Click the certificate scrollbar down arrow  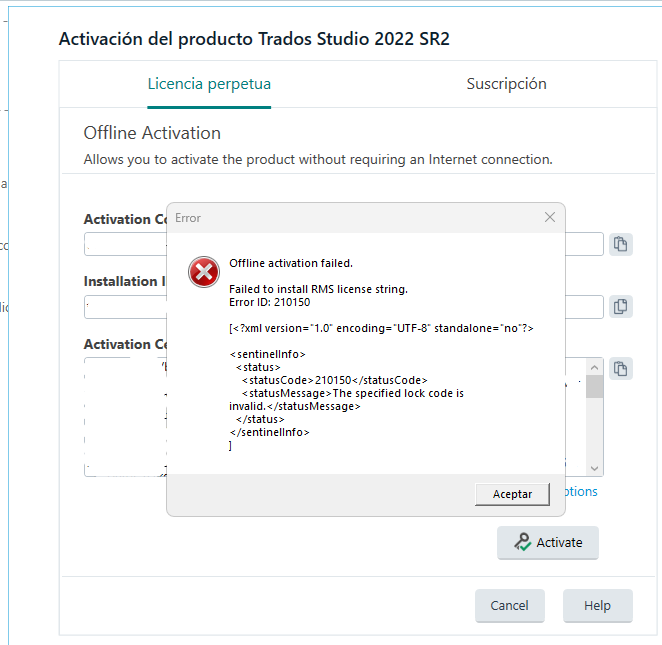[594, 468]
